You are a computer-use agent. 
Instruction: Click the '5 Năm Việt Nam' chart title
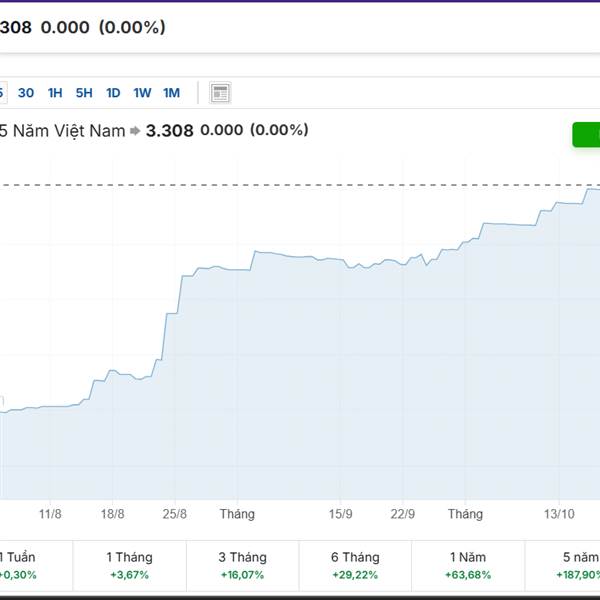[63, 131]
